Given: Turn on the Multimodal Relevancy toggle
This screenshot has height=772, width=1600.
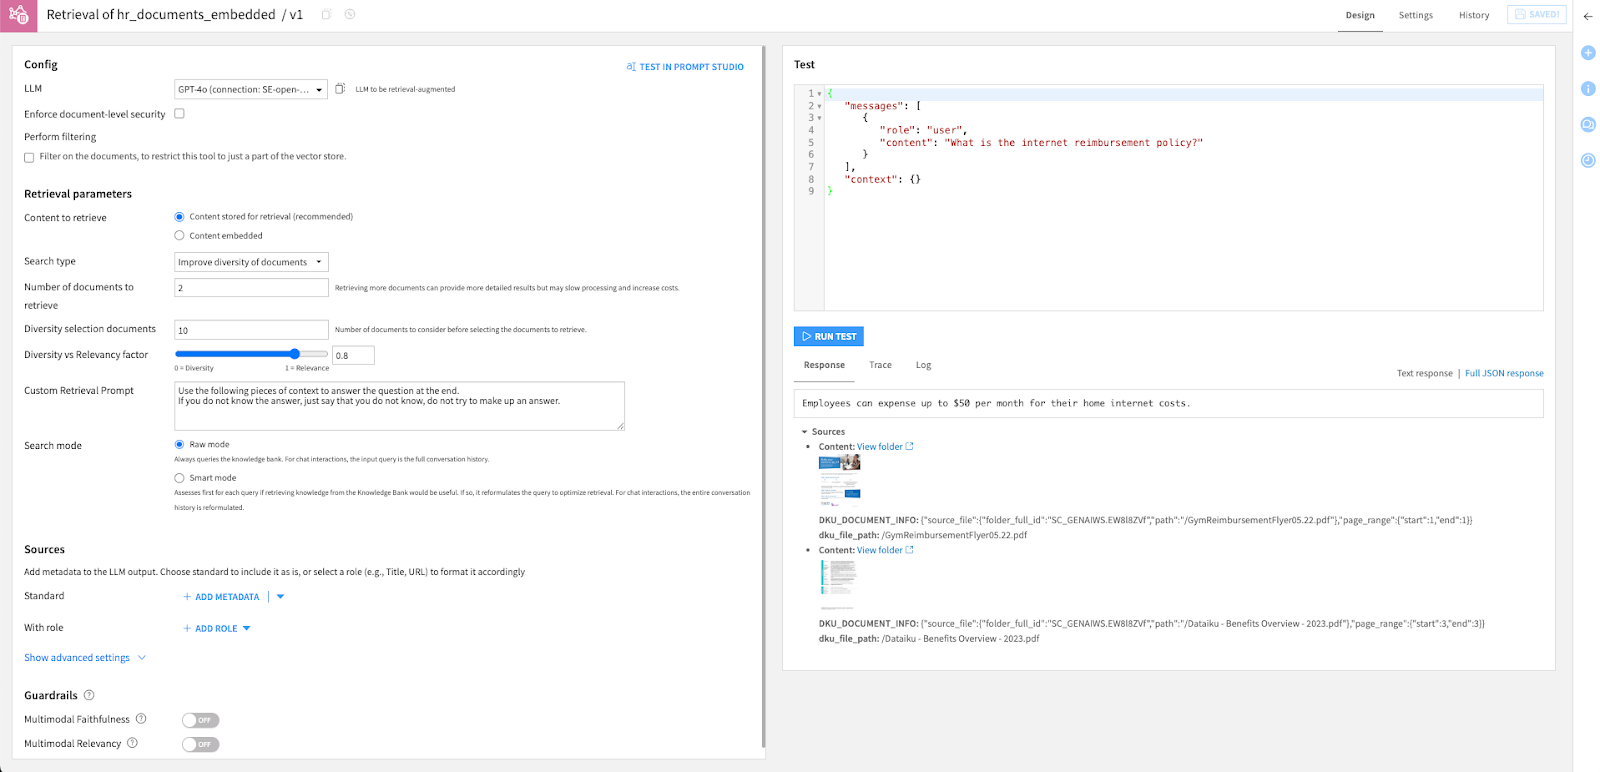Looking at the screenshot, I should pos(200,744).
